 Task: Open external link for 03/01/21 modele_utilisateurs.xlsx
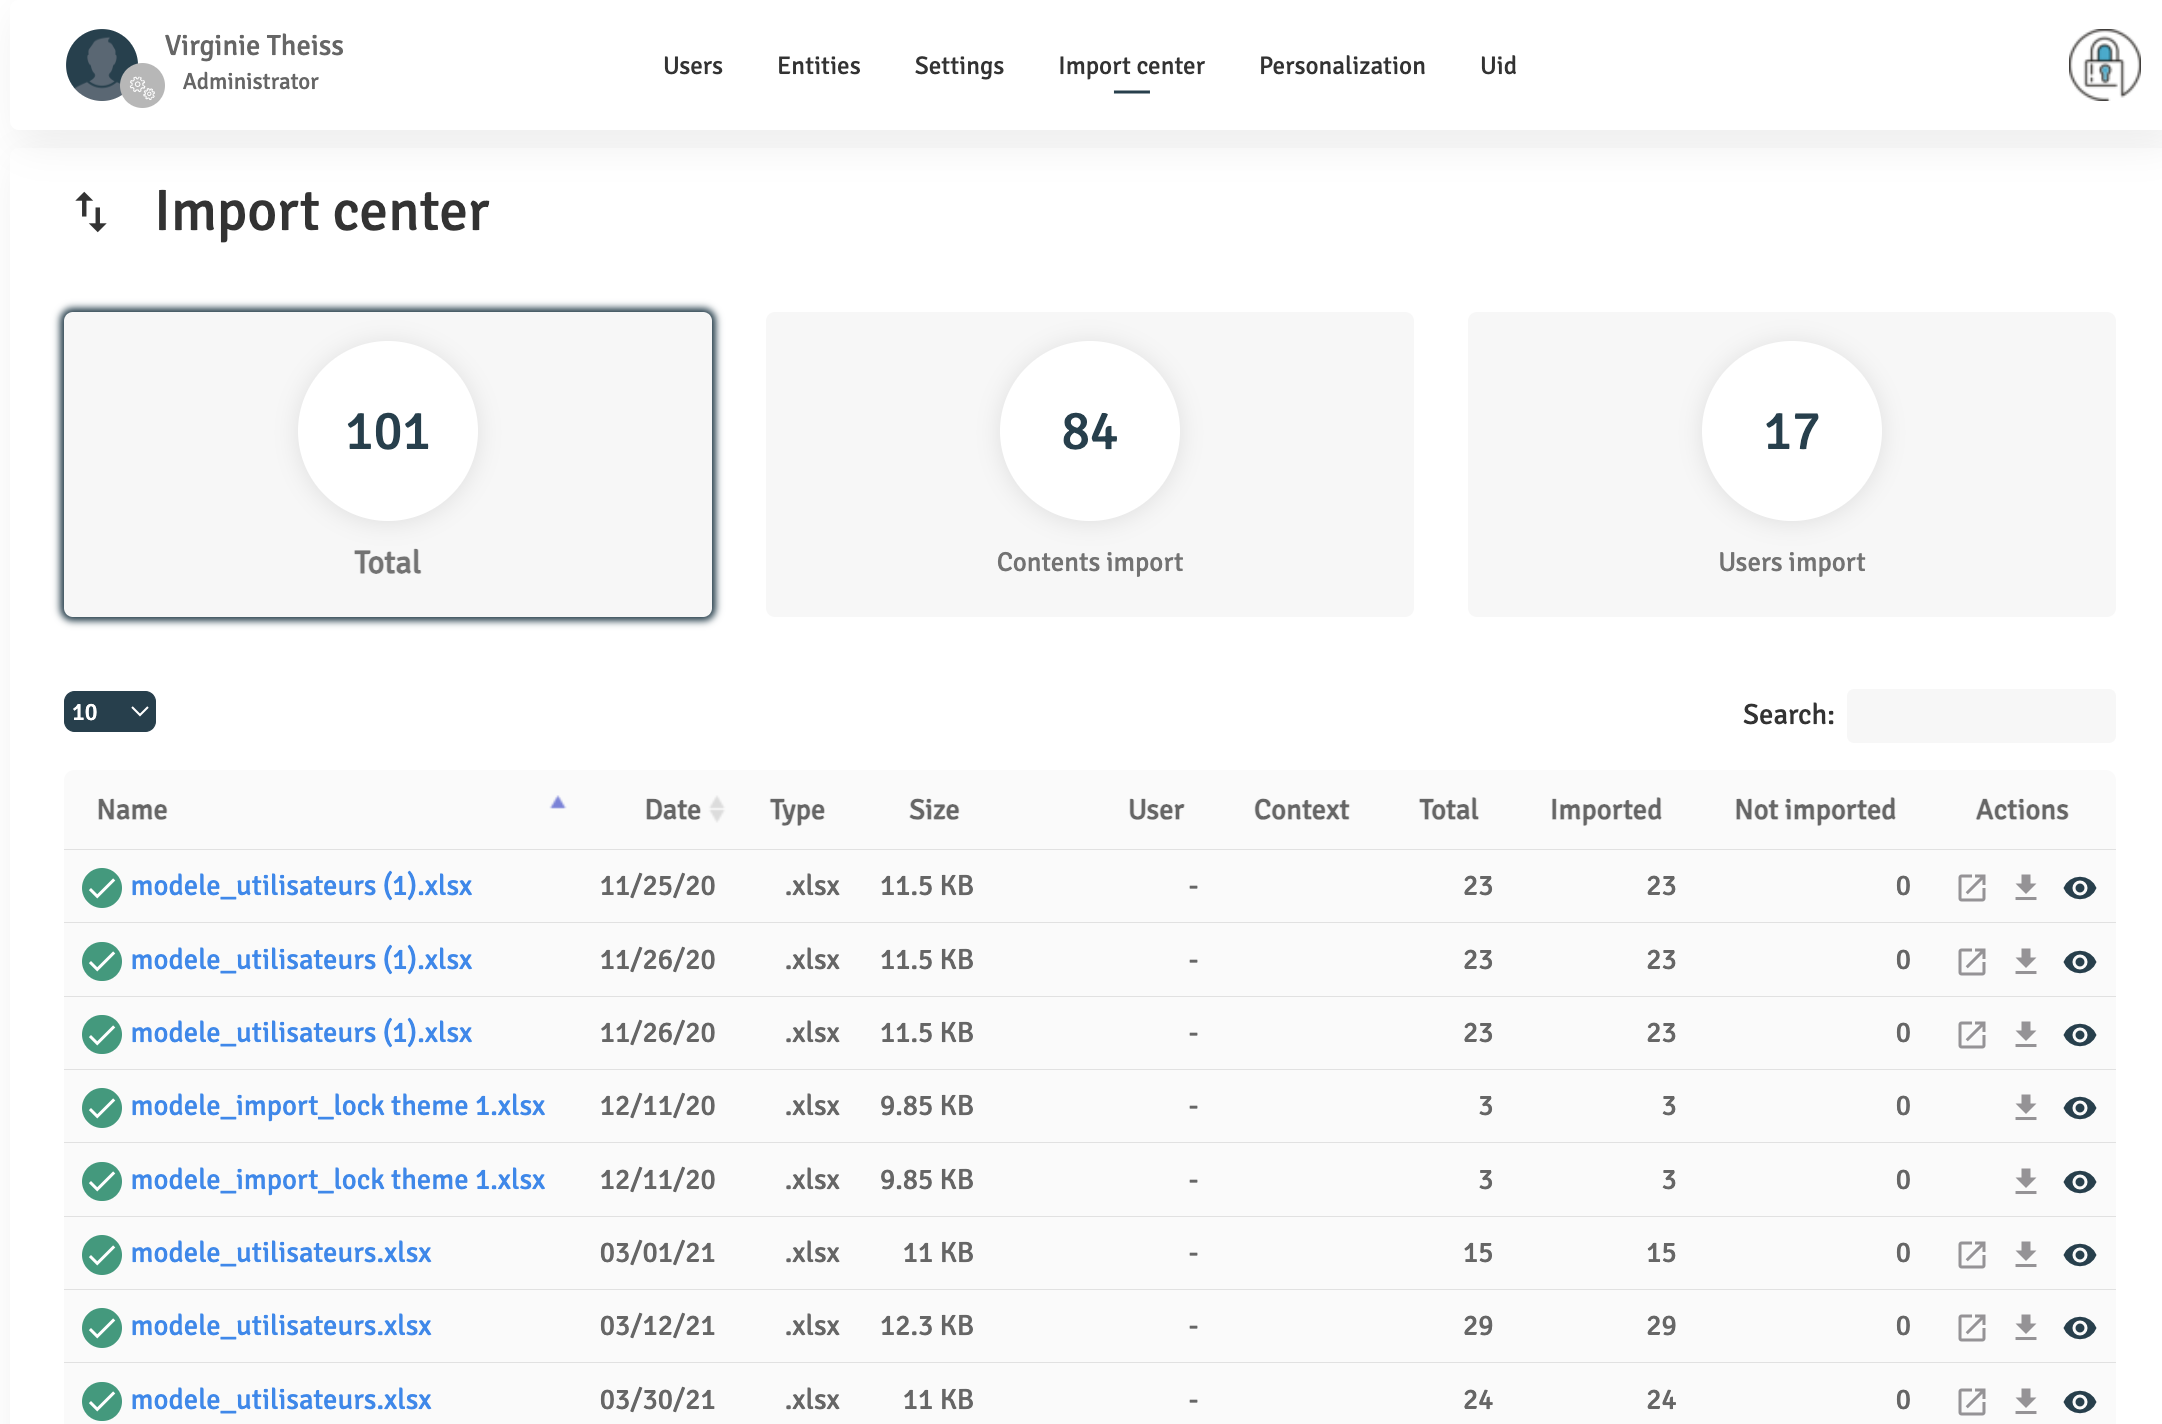[x=1971, y=1254]
